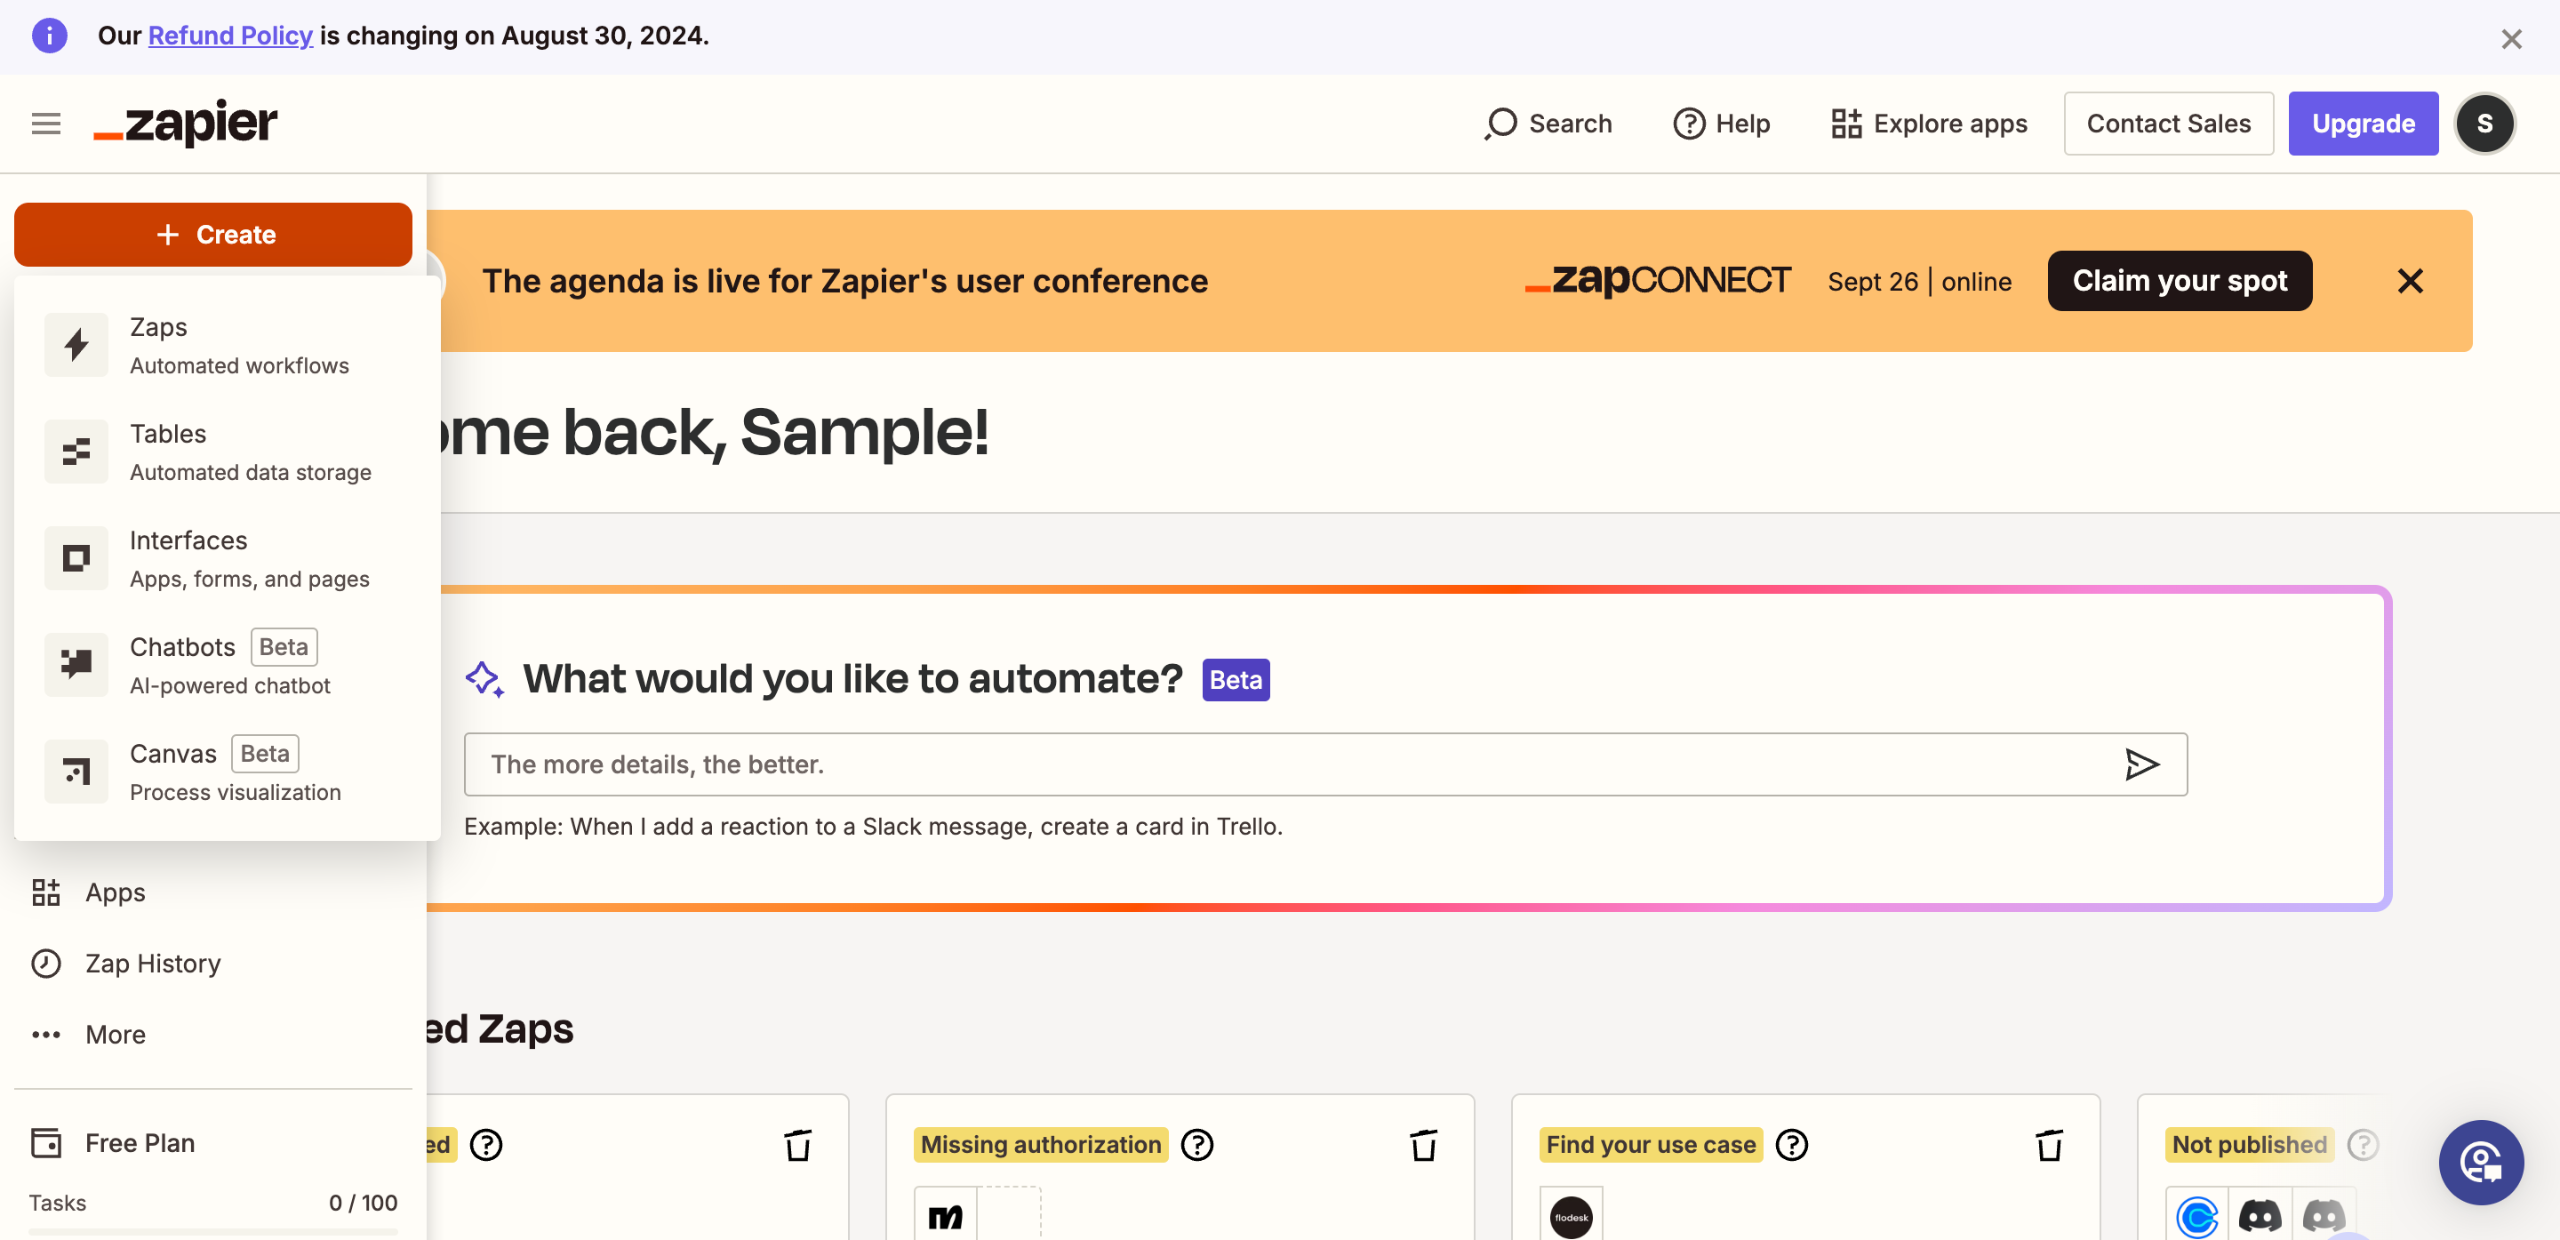Delete the Missing authorization Zap card
The width and height of the screenshot is (2560, 1240).
(x=1423, y=1145)
